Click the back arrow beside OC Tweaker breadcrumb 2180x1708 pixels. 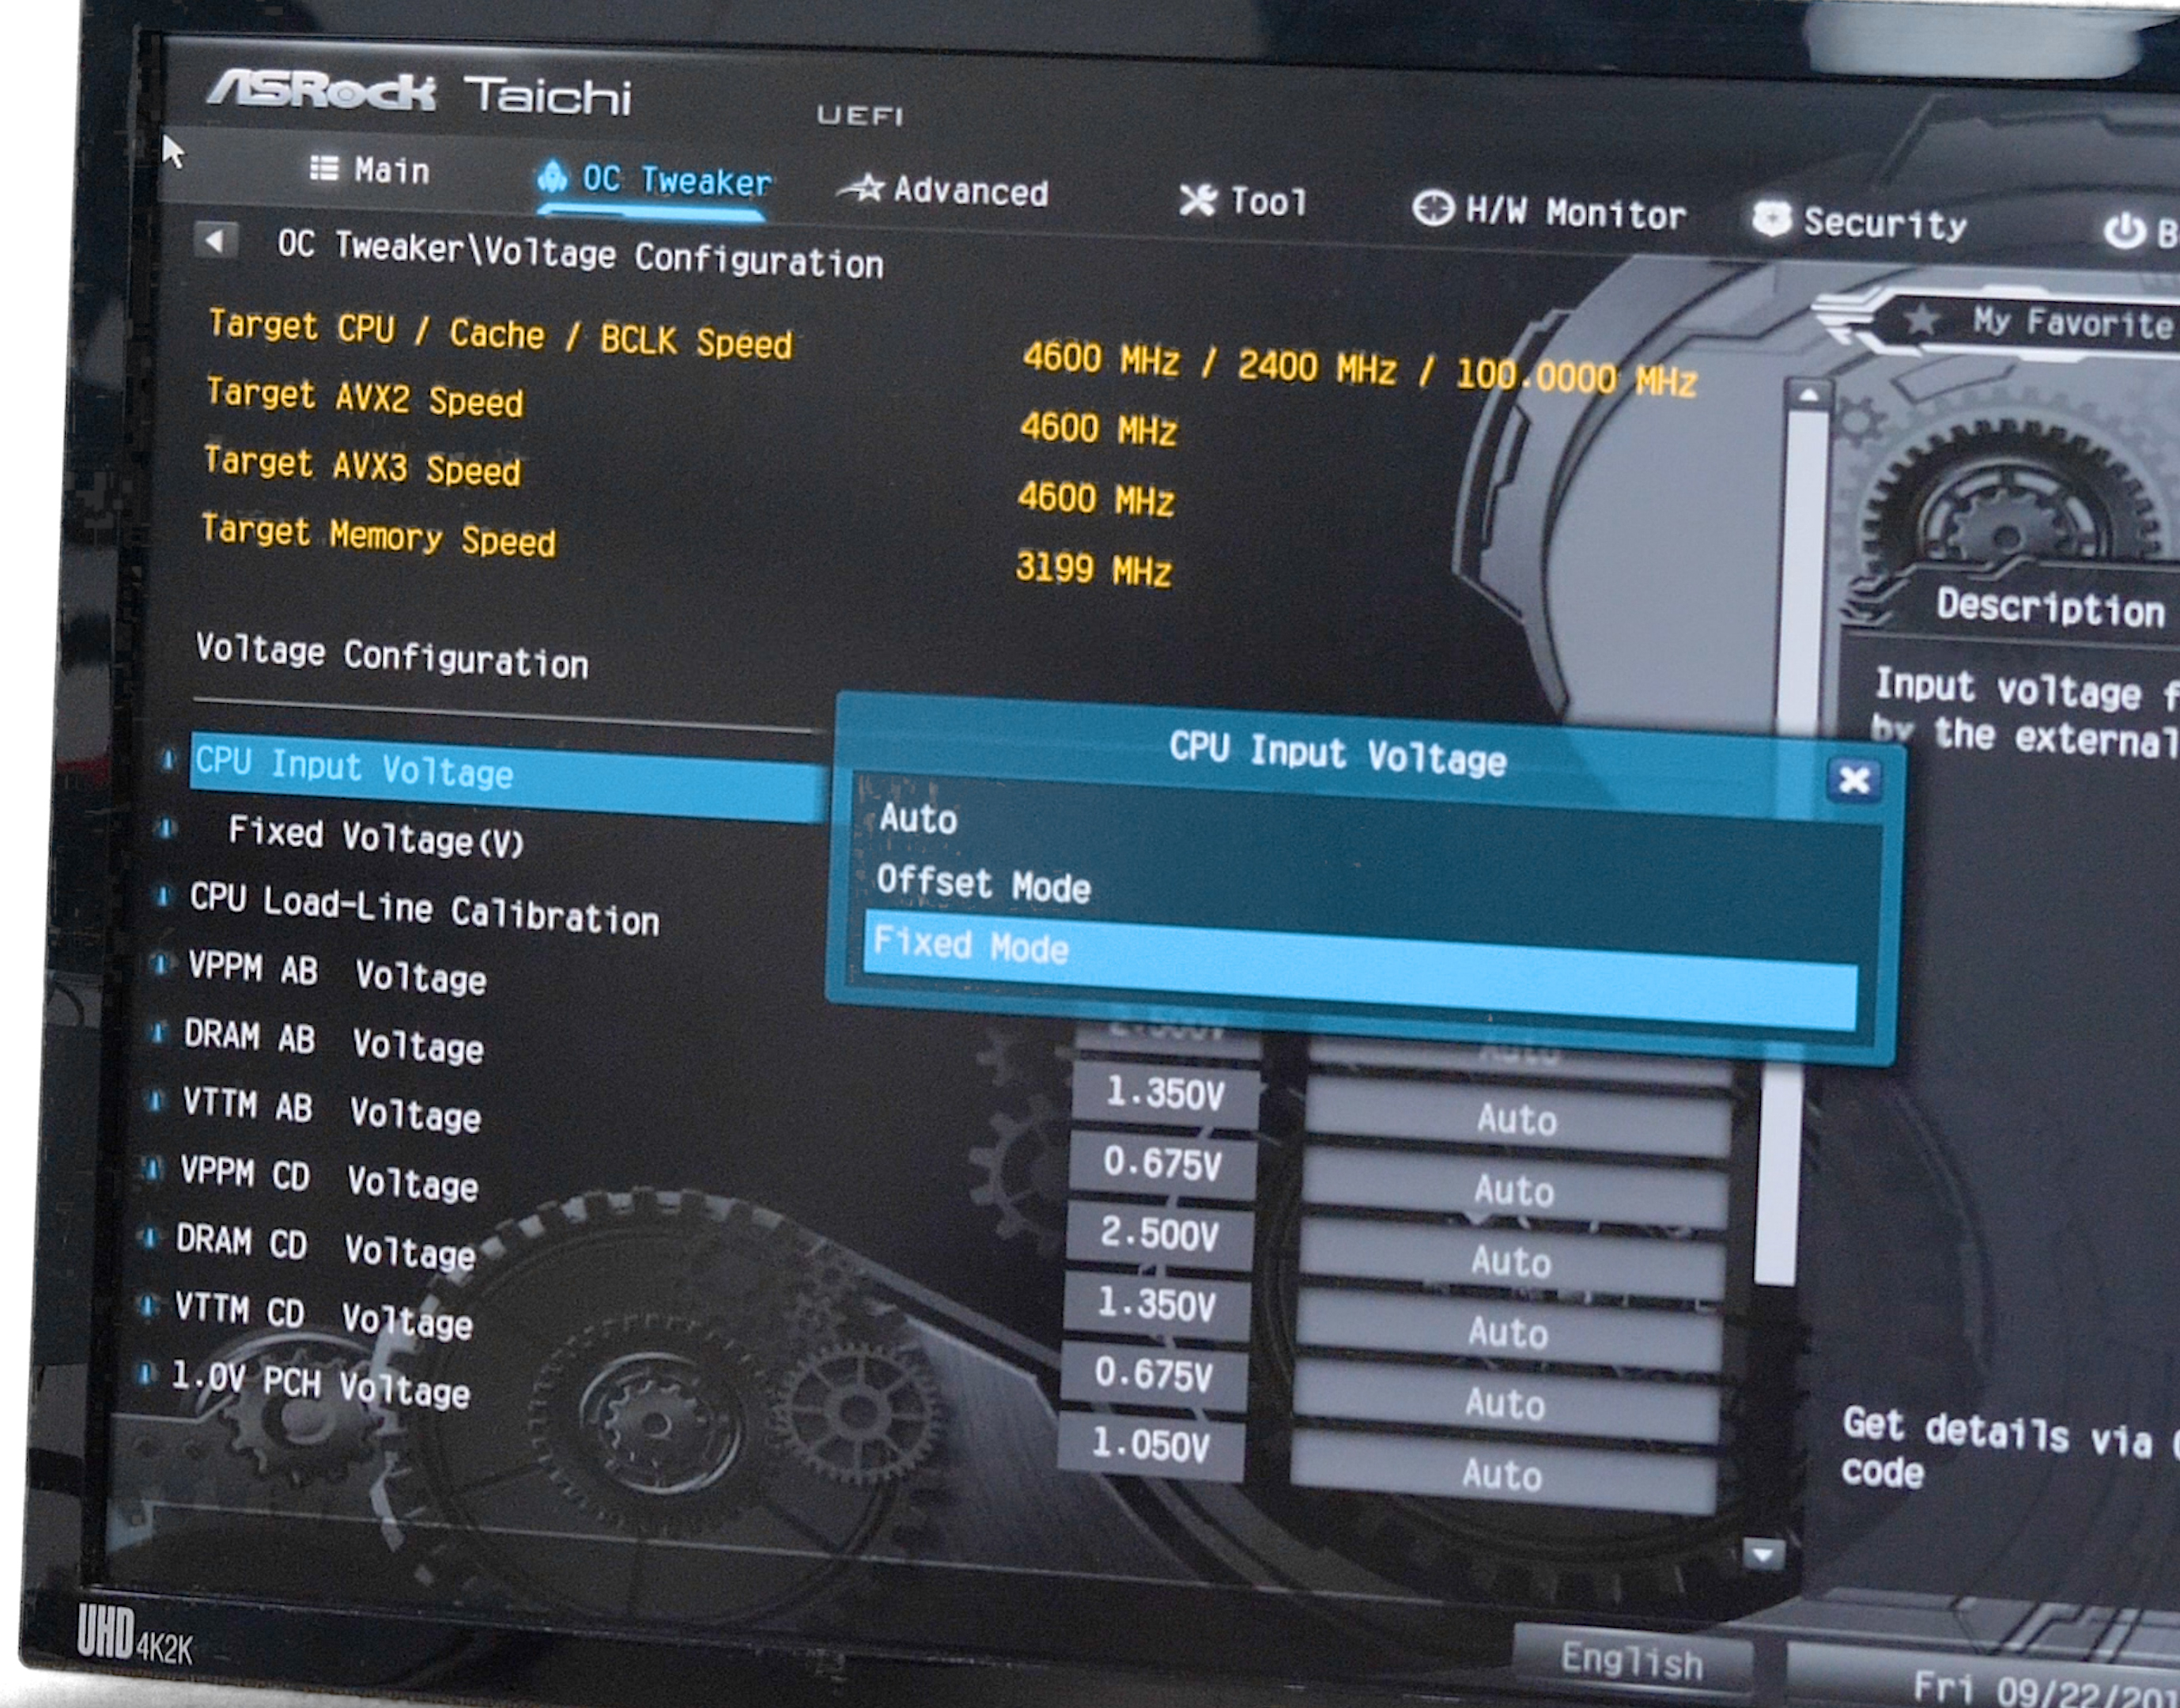pyautogui.click(x=215, y=240)
